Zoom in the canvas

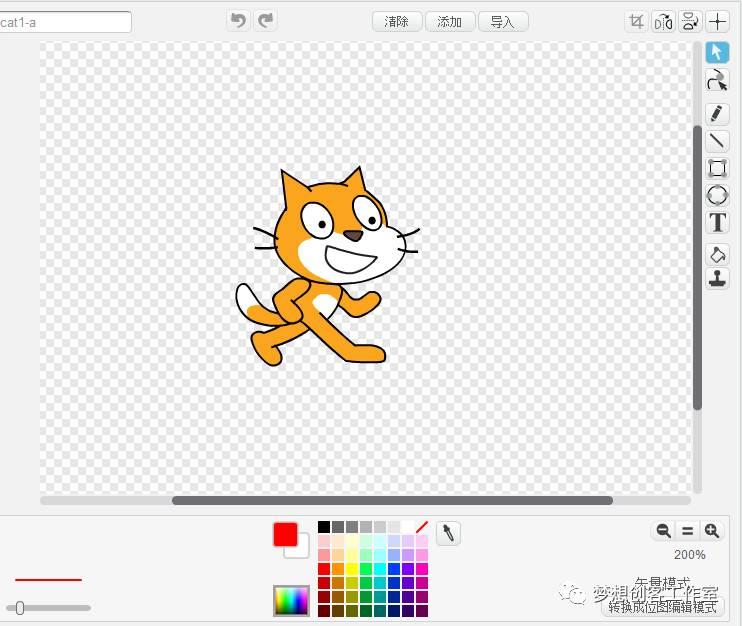(712, 530)
